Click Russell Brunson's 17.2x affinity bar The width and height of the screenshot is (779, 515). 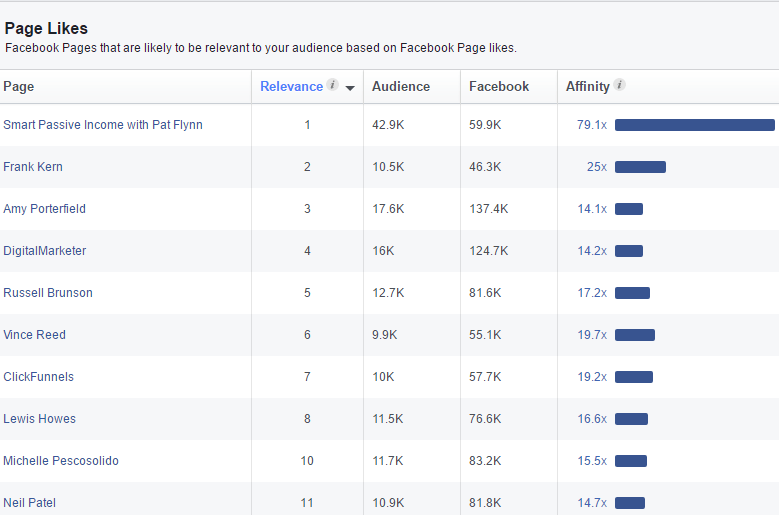tap(632, 293)
